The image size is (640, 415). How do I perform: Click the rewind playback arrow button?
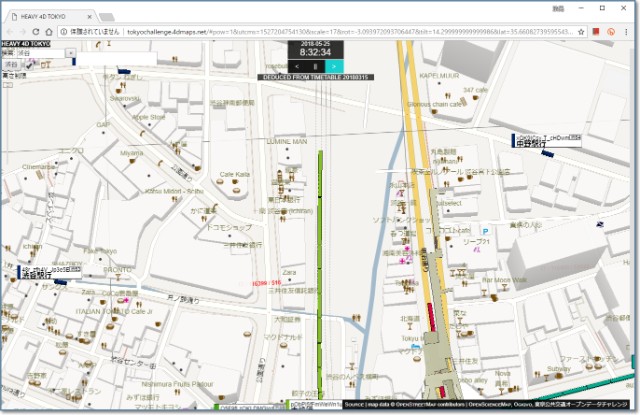[297, 66]
